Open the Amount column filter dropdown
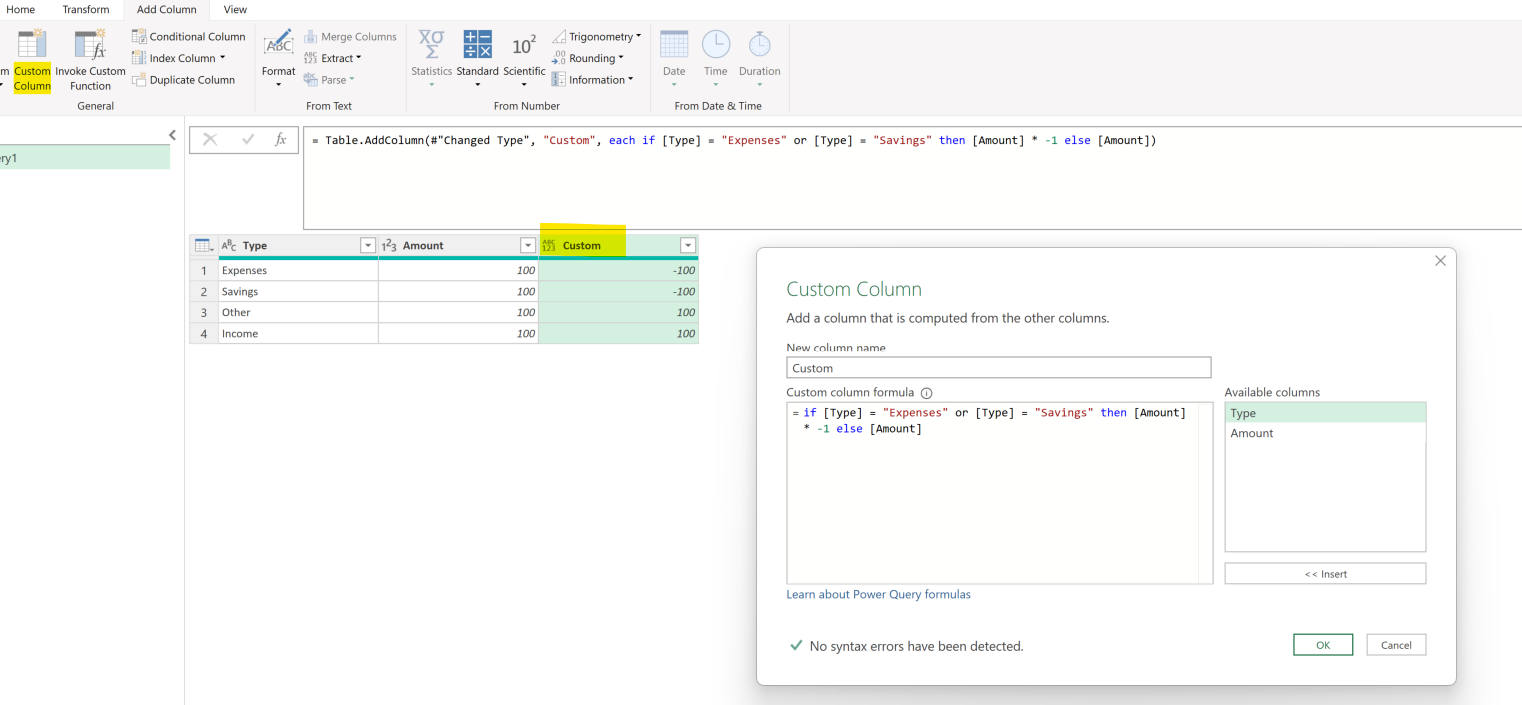The width and height of the screenshot is (1522, 705). click(528, 245)
